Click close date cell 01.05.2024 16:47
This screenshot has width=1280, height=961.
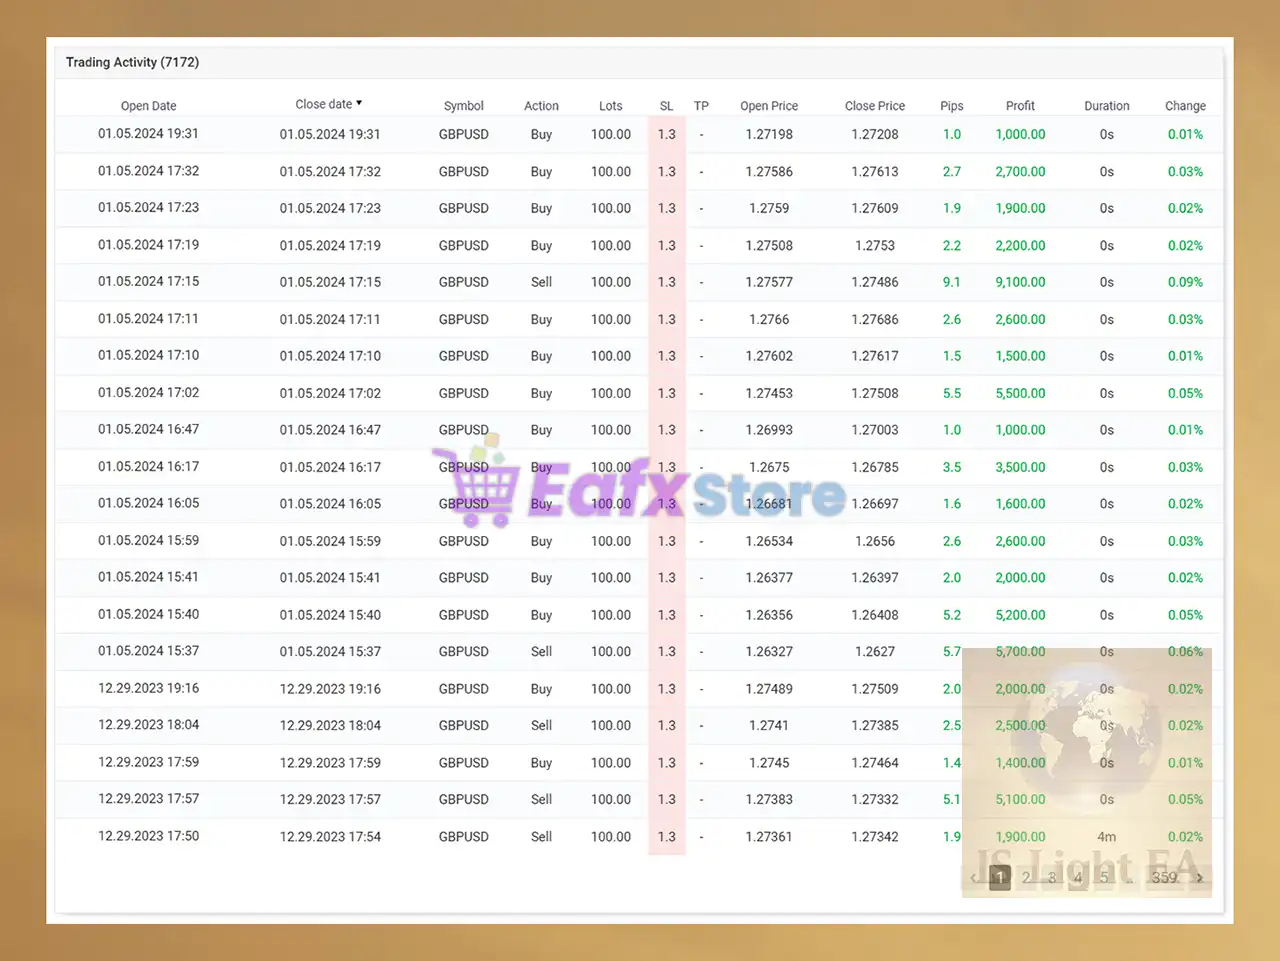pos(330,430)
